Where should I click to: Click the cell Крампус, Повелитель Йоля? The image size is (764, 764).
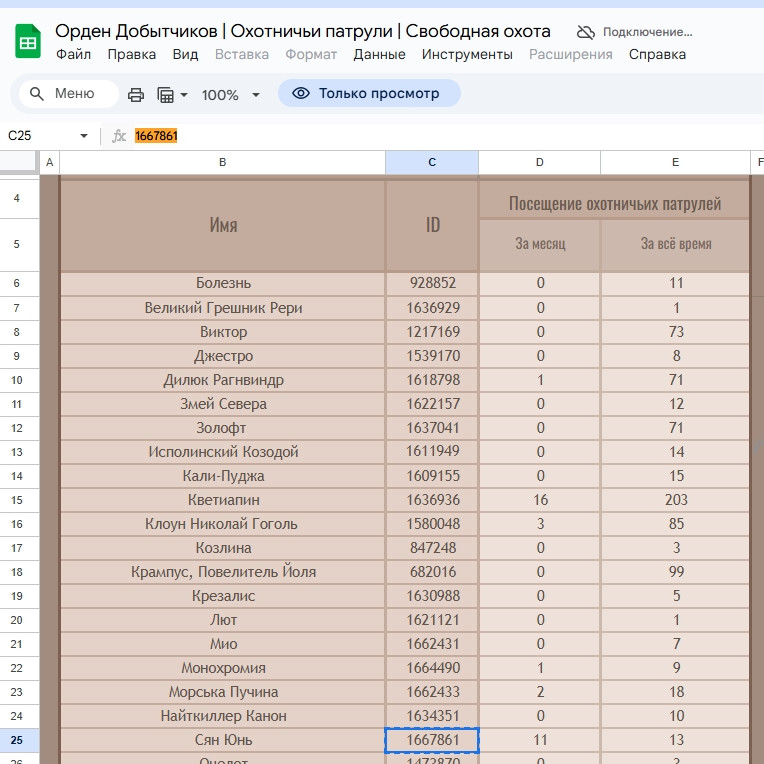coord(223,572)
